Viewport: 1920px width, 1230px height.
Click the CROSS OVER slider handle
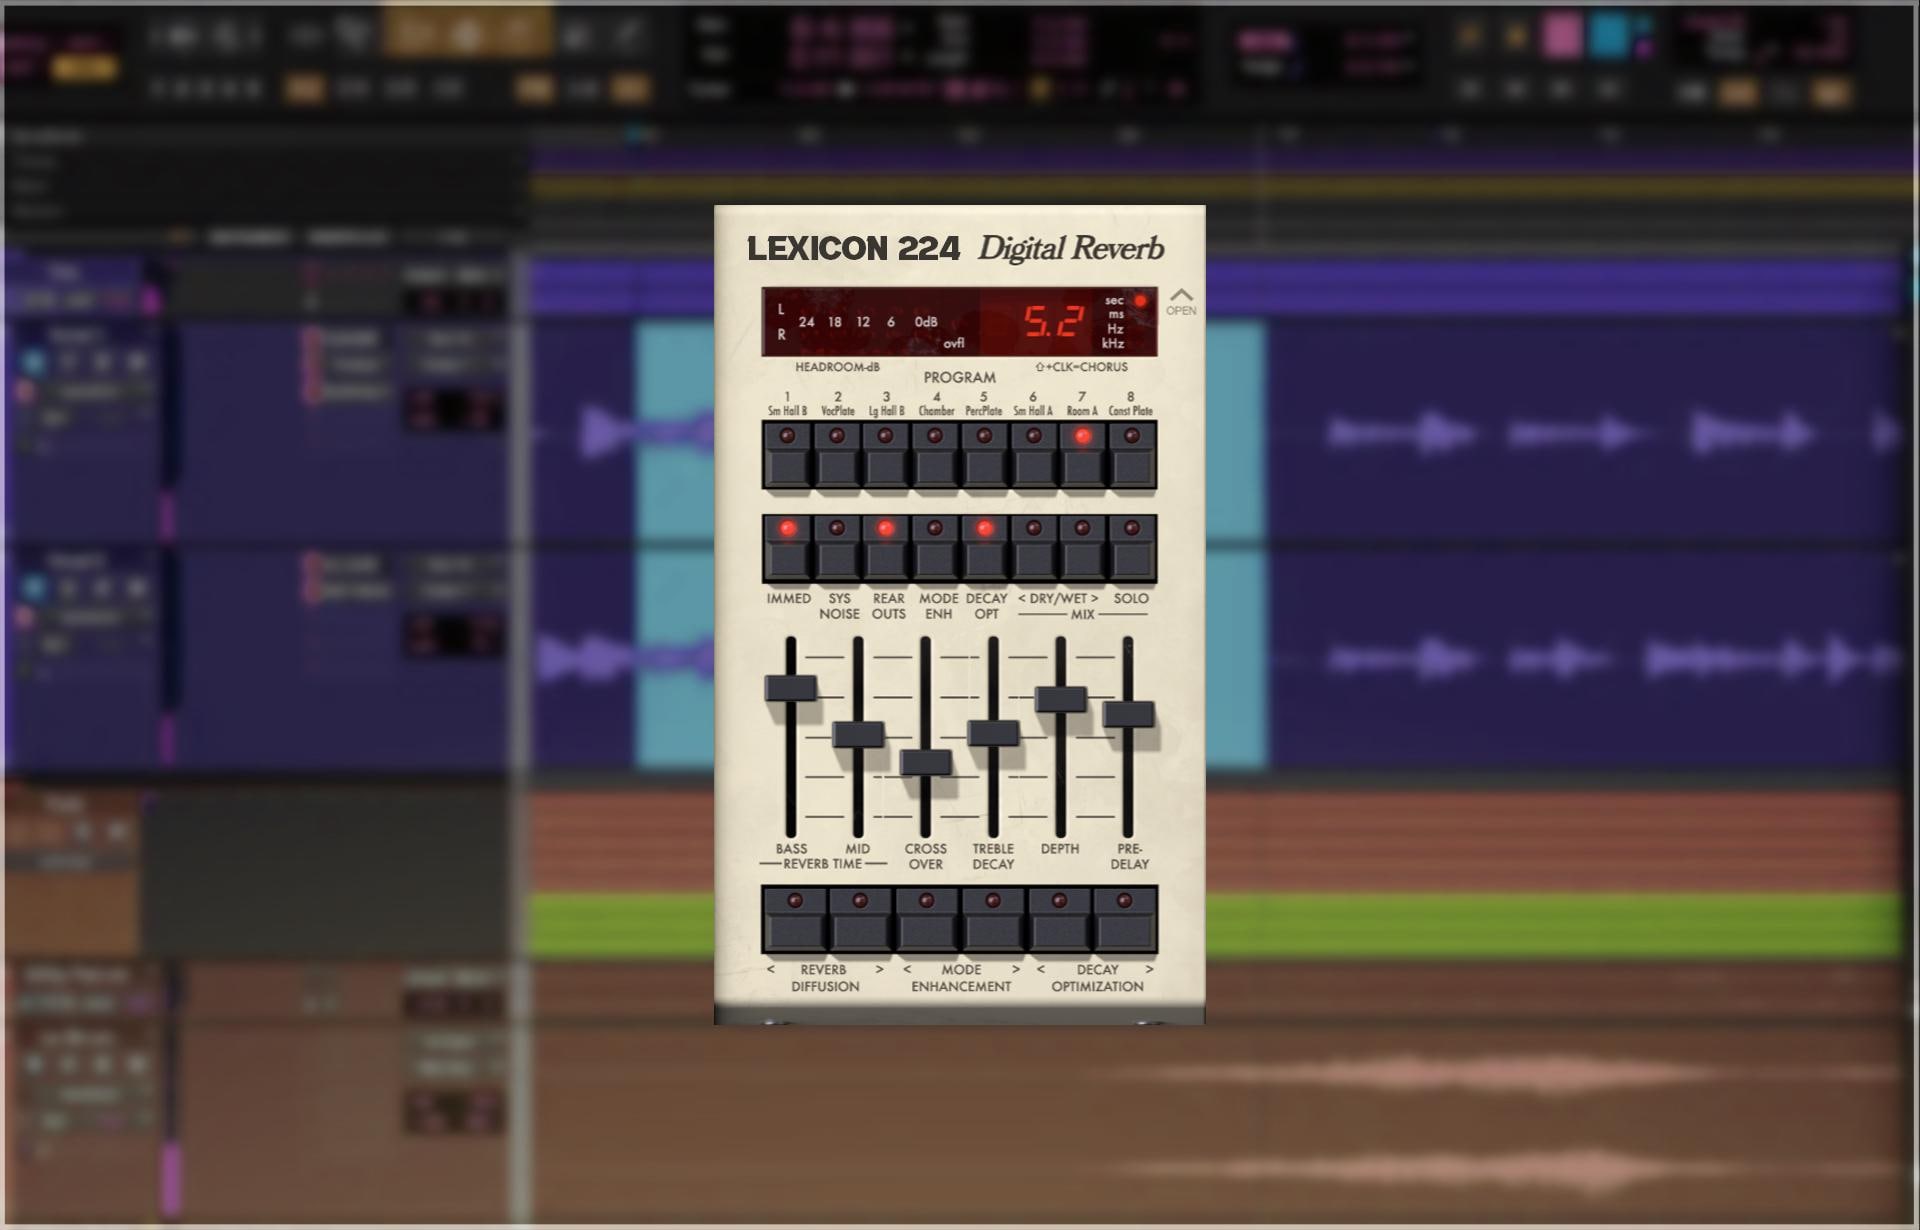click(x=926, y=762)
